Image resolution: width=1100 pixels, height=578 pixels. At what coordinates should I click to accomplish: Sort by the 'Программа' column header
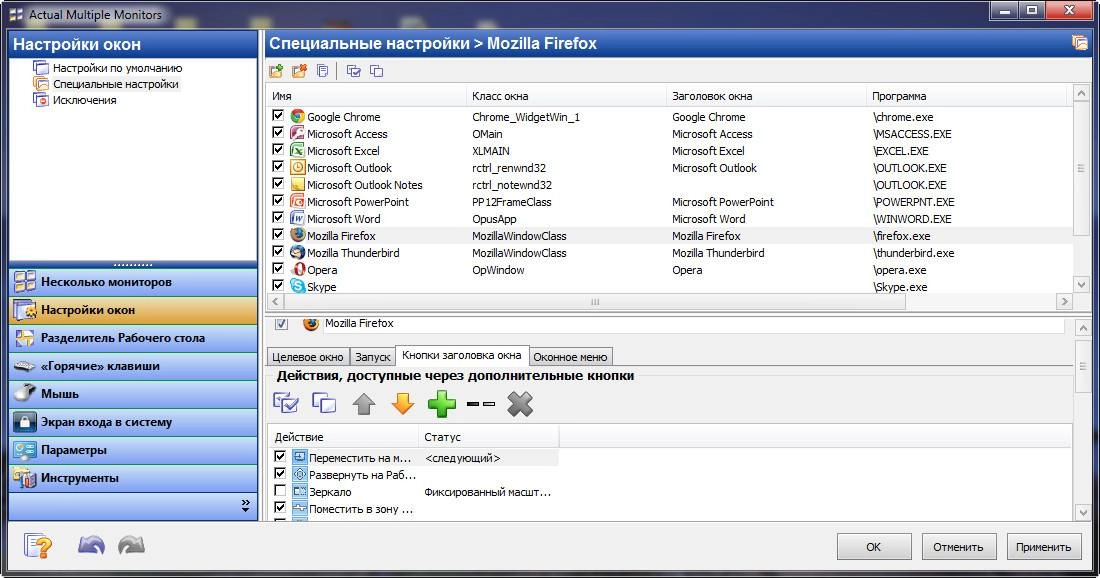pos(966,96)
